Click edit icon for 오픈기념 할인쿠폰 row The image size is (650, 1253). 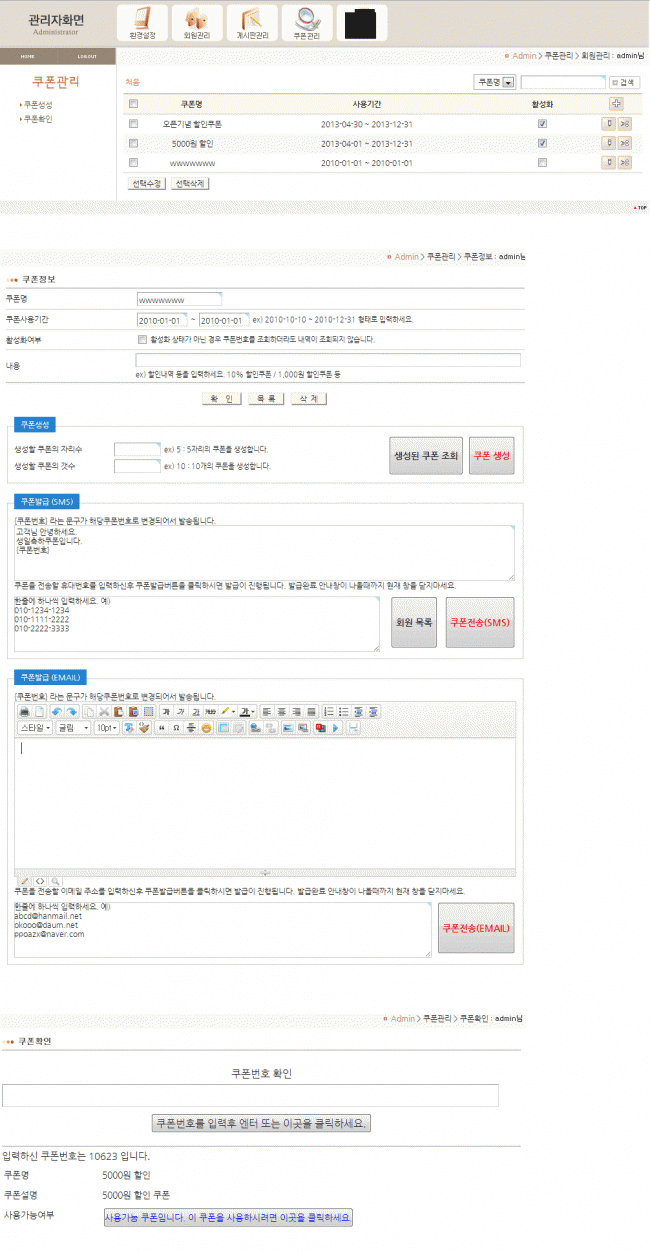(608, 124)
